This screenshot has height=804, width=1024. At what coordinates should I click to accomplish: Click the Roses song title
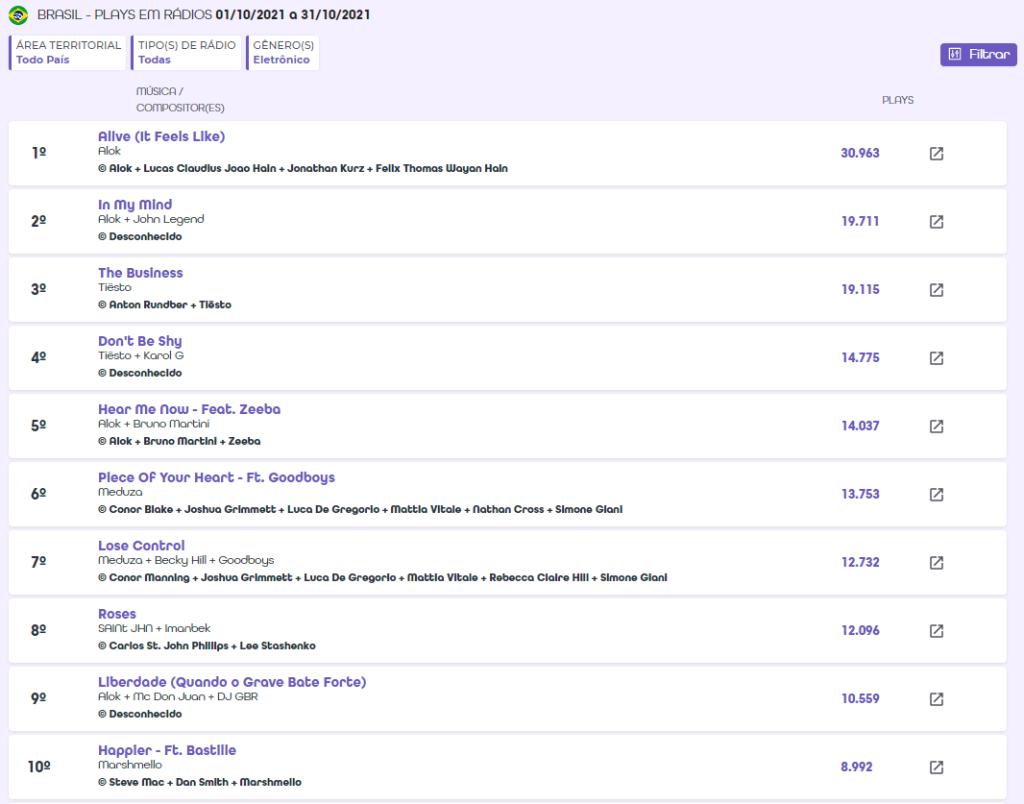coord(117,614)
